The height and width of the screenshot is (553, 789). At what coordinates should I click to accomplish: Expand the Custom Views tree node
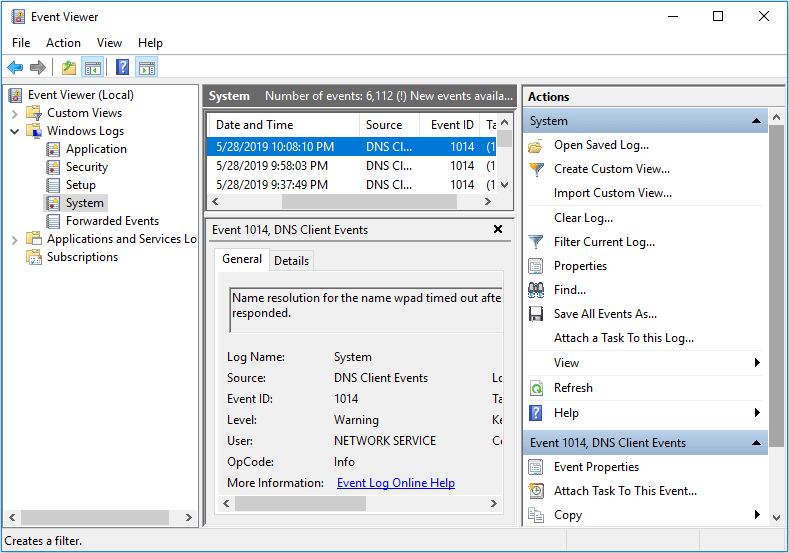pyautogui.click(x=15, y=113)
